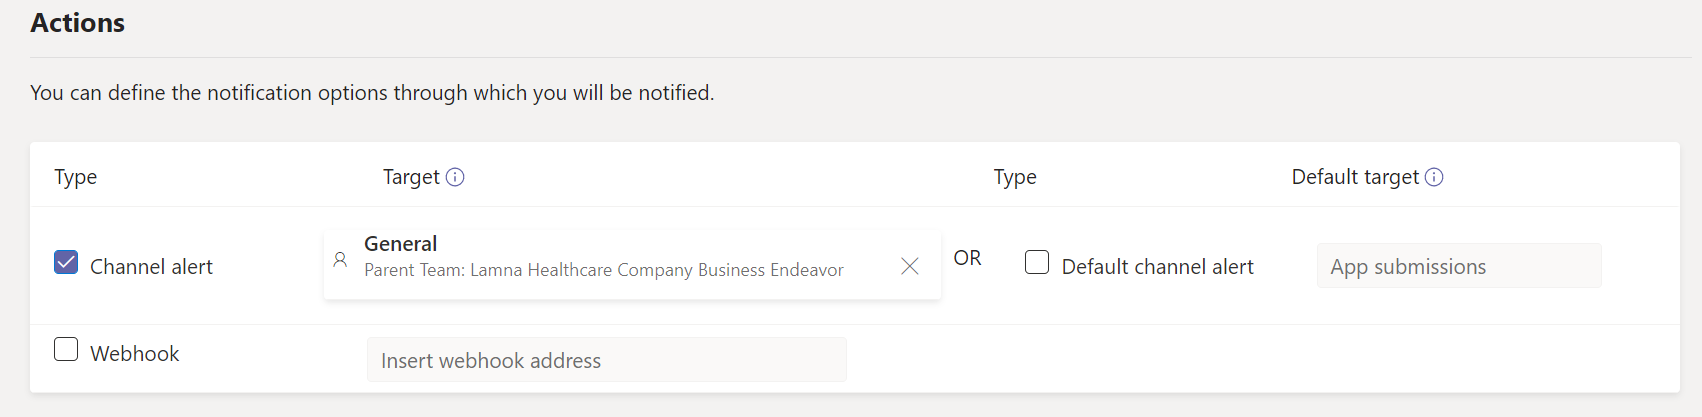The image size is (1702, 417).
Task: Click the Type header above Default channel alert
Action: click(x=1015, y=177)
